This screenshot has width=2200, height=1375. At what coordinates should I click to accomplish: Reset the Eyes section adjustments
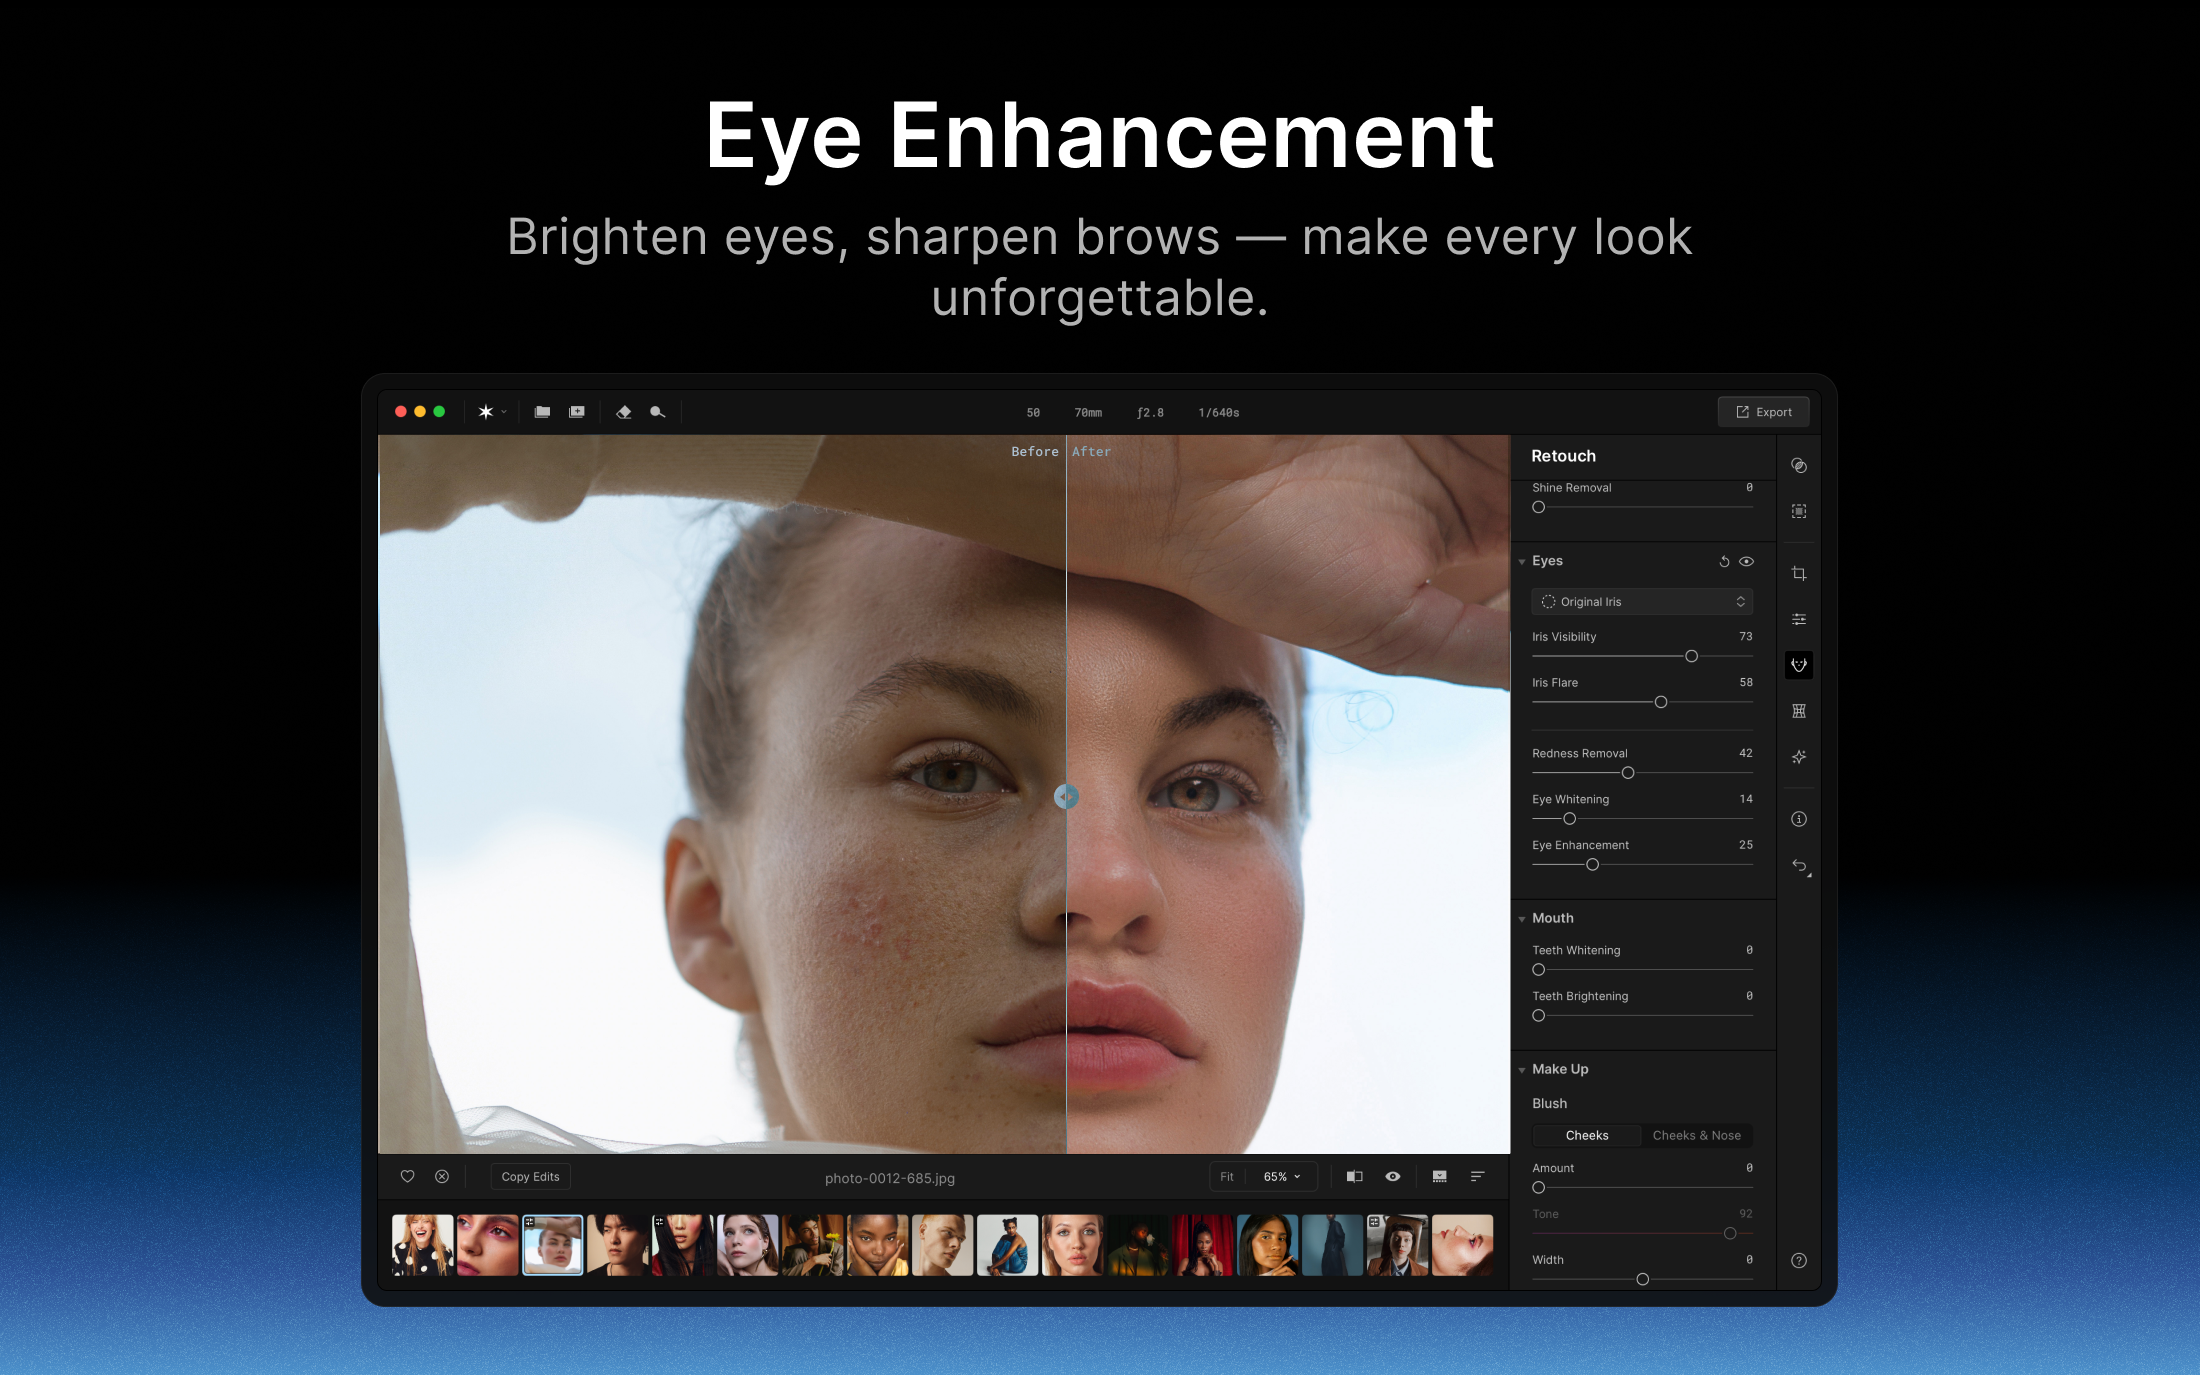click(1724, 562)
